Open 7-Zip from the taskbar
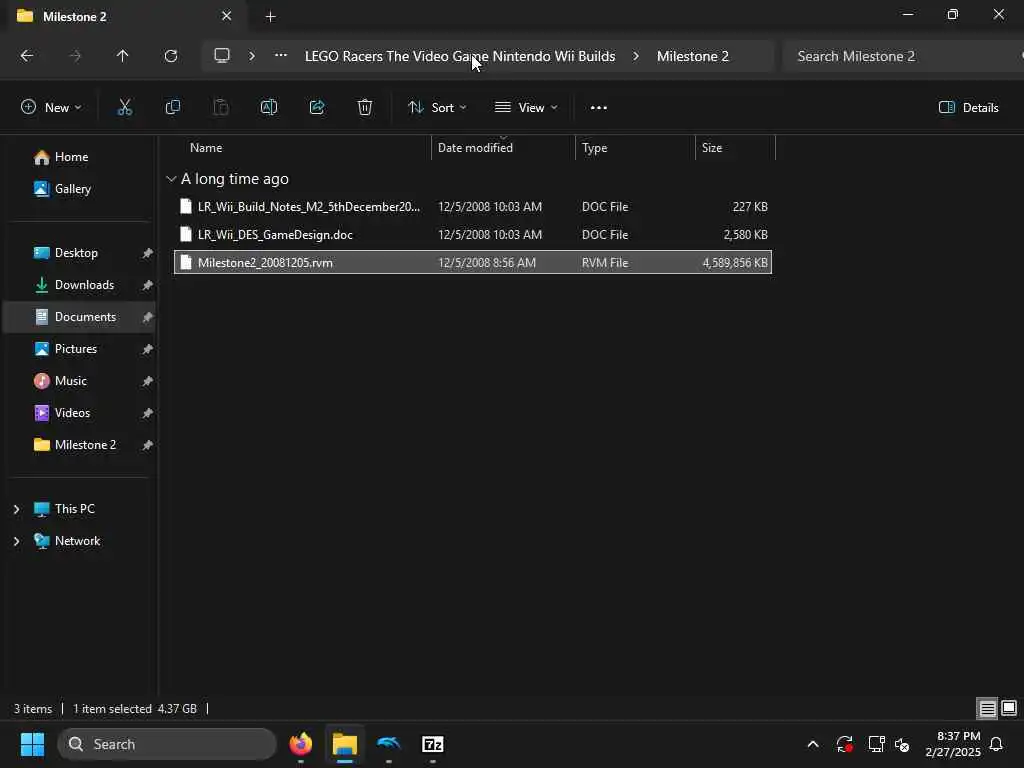The width and height of the screenshot is (1024, 768). tap(433, 744)
